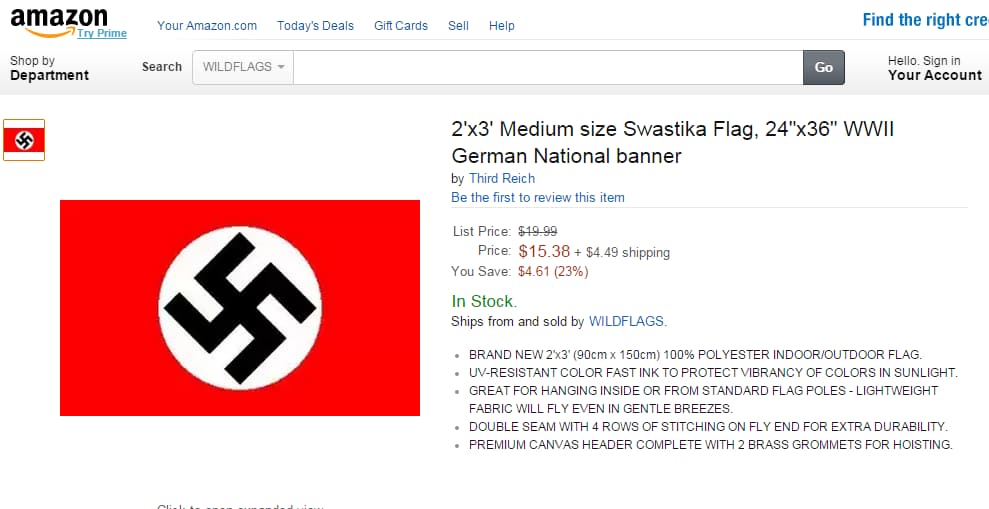The image size is (989, 509).
Task: Click the large product image
Action: [x=240, y=307]
